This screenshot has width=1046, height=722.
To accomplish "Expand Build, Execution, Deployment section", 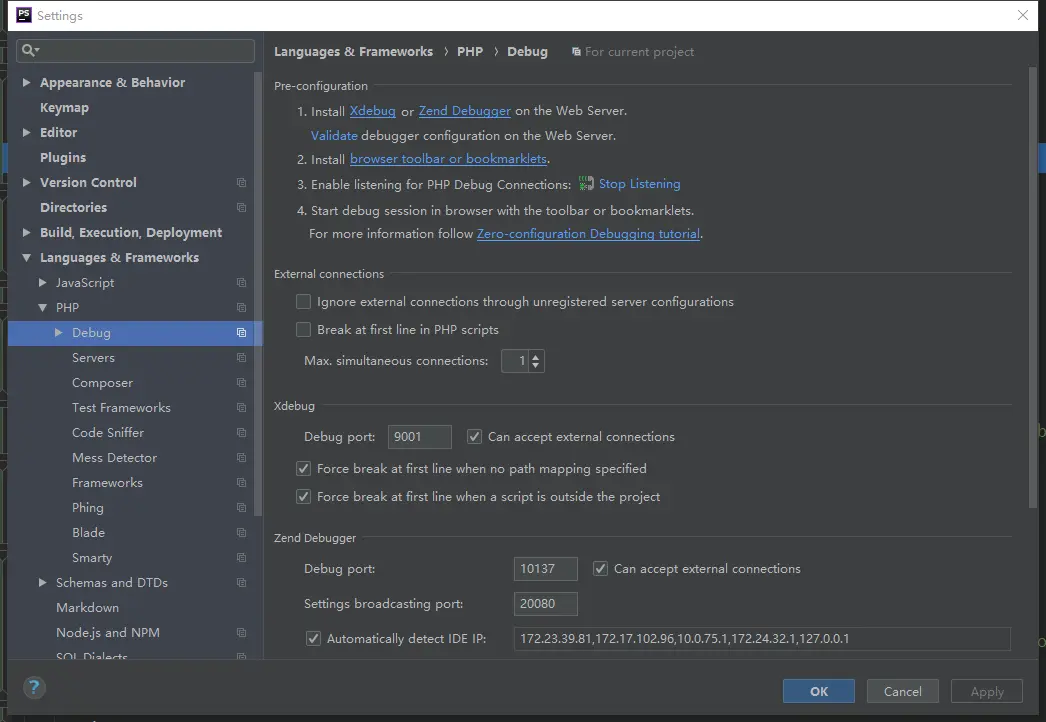I will click(27, 232).
